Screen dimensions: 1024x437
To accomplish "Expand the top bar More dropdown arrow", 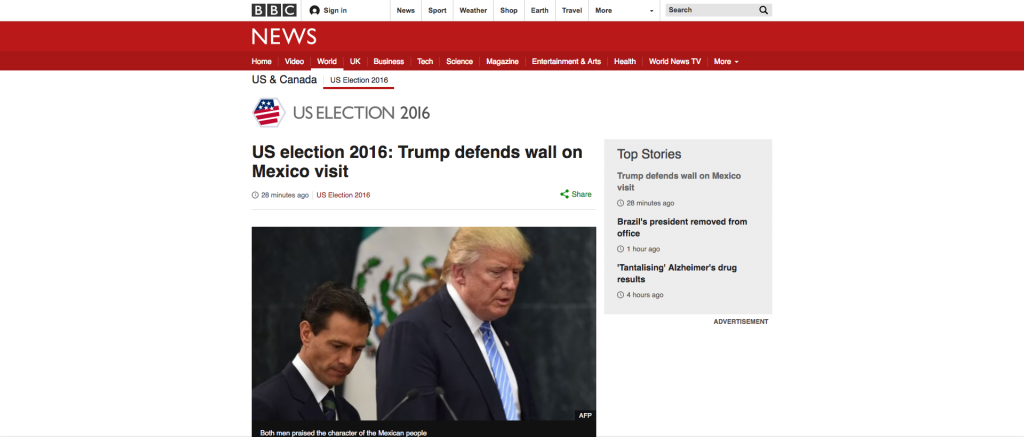I will coord(651,11).
